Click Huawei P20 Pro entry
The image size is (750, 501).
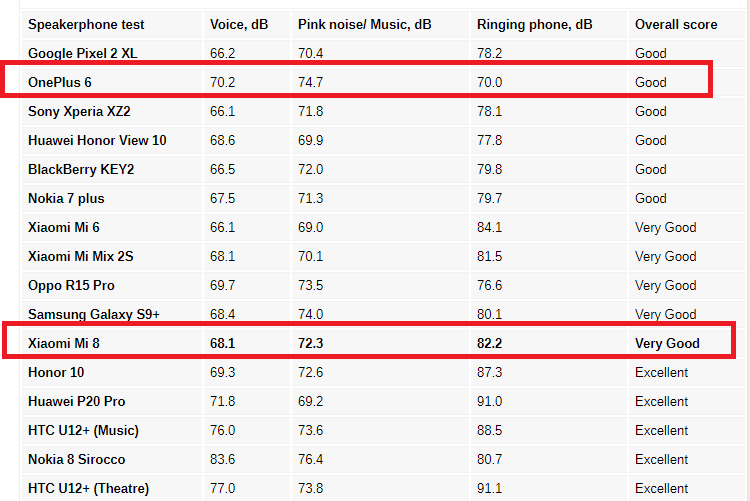(77, 401)
